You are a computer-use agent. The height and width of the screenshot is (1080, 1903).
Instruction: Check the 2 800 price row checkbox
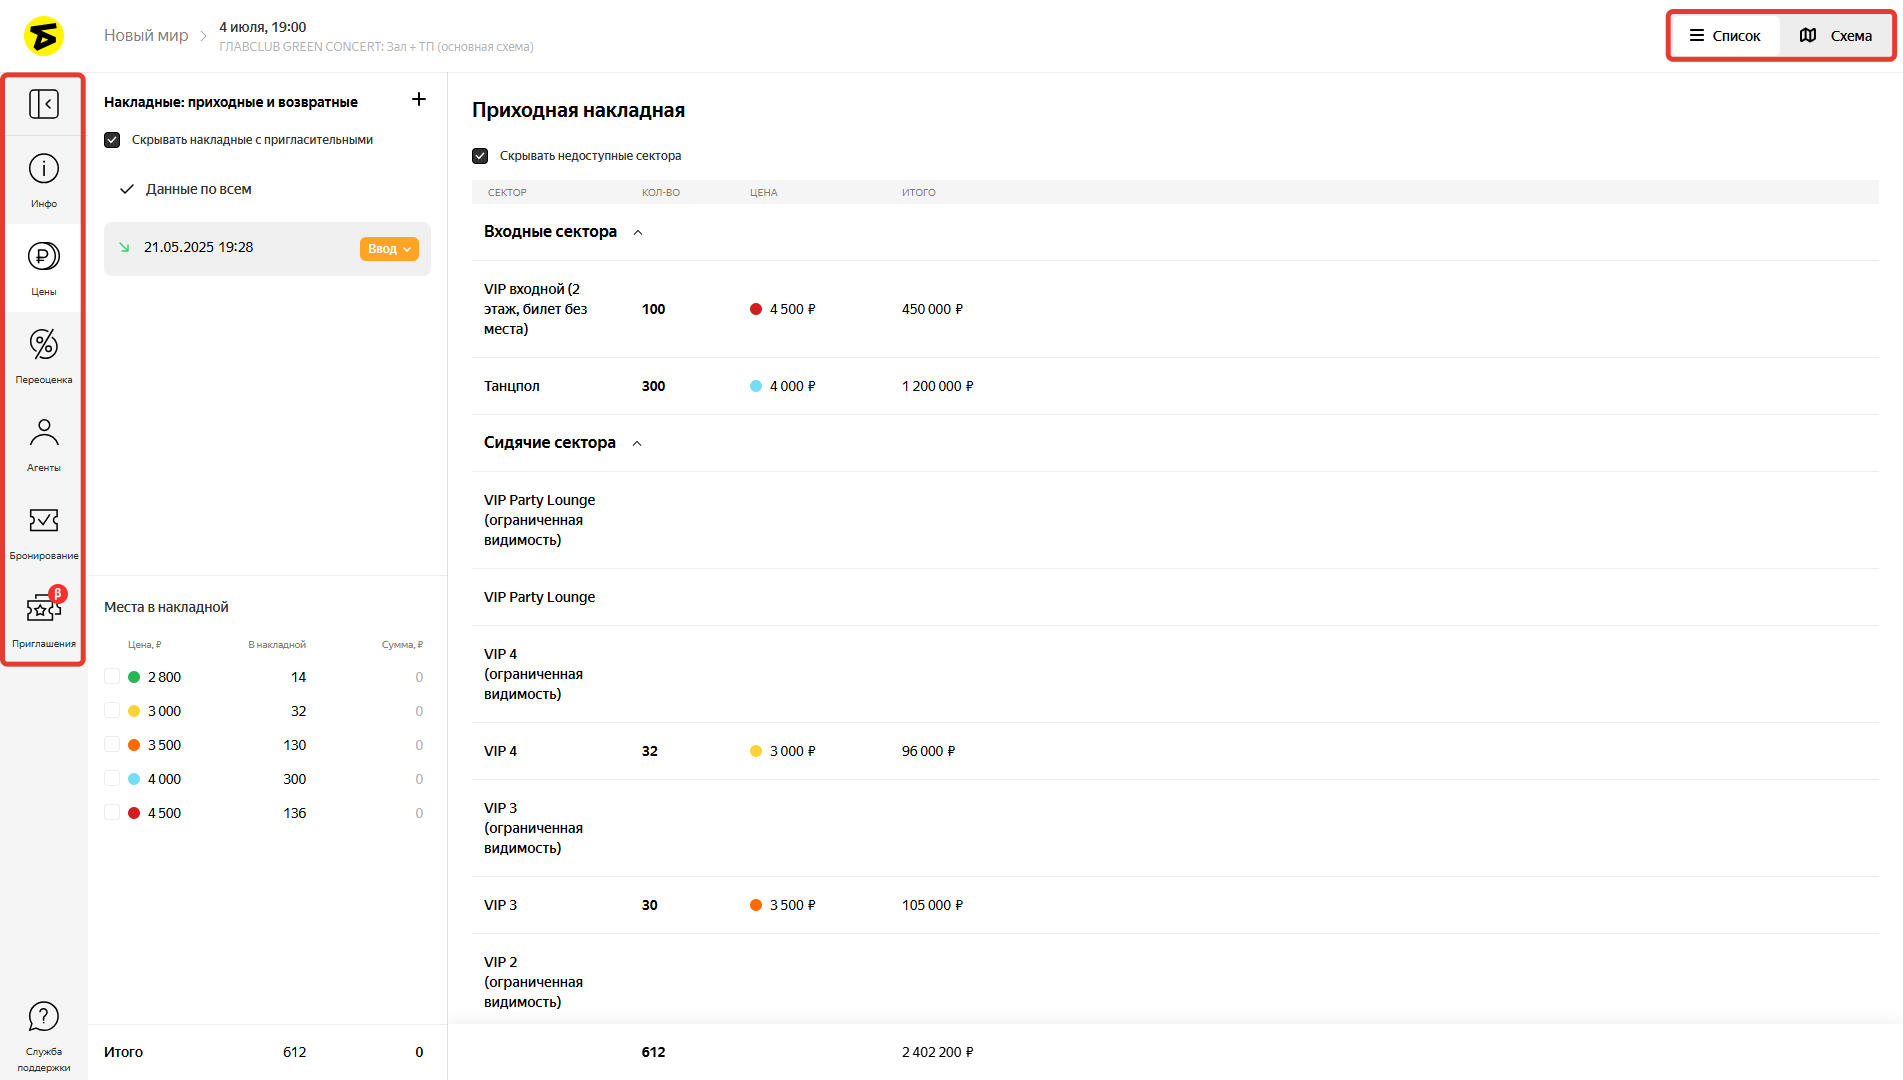[112, 677]
